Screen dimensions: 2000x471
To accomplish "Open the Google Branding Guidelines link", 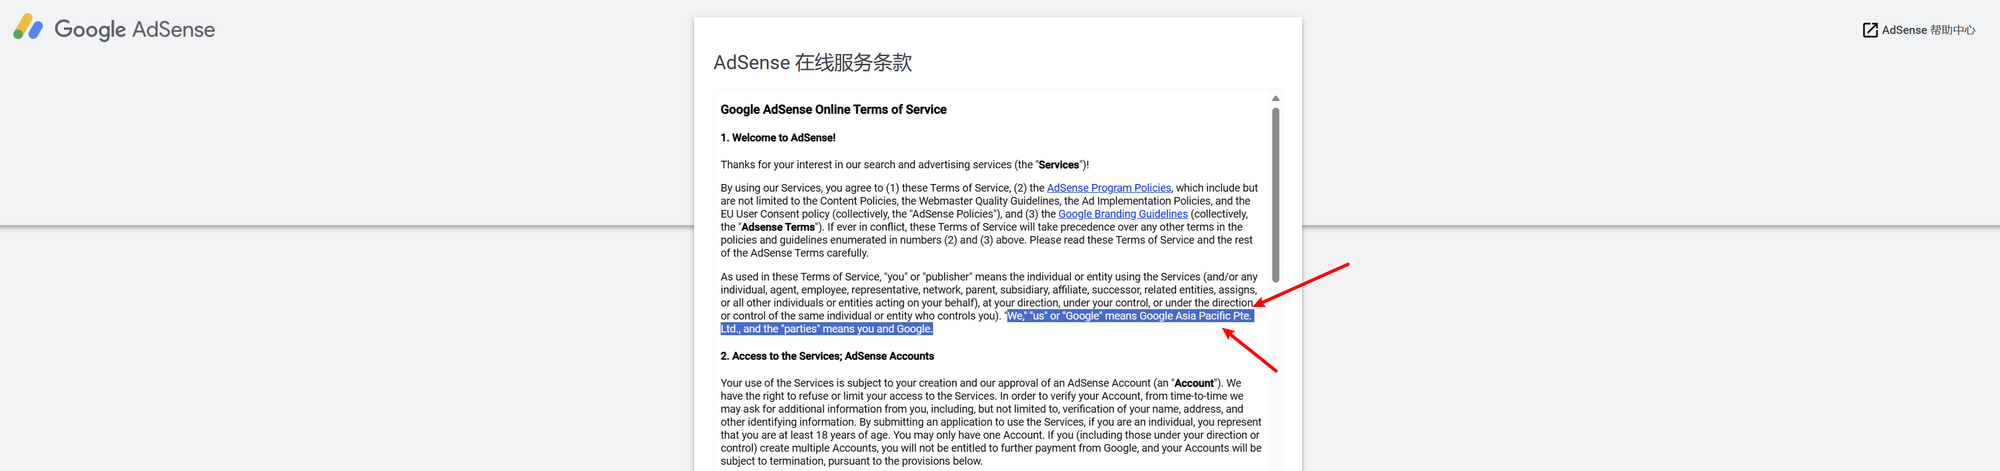I will pyautogui.click(x=1123, y=214).
